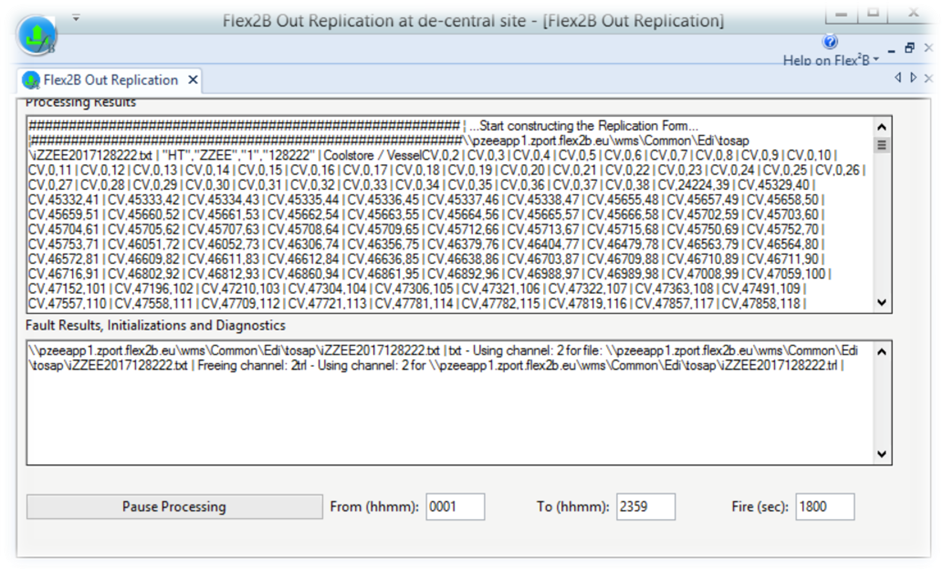Click the From (hhmm) input field

(455, 507)
